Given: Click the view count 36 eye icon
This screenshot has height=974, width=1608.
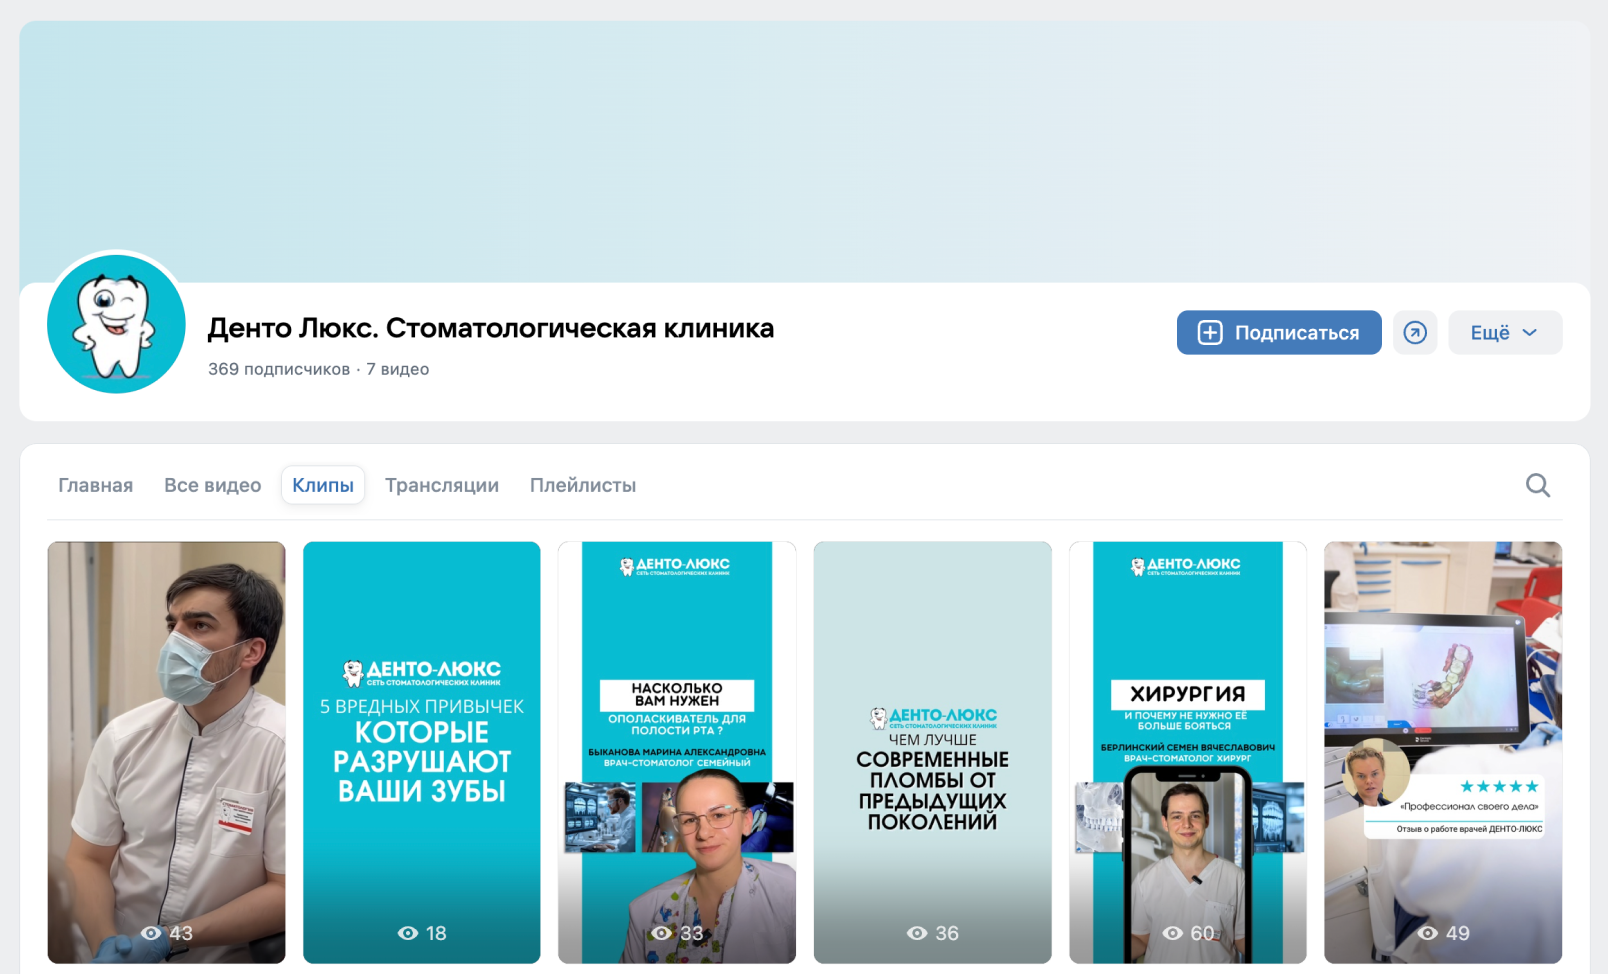Looking at the screenshot, I should coord(917,933).
